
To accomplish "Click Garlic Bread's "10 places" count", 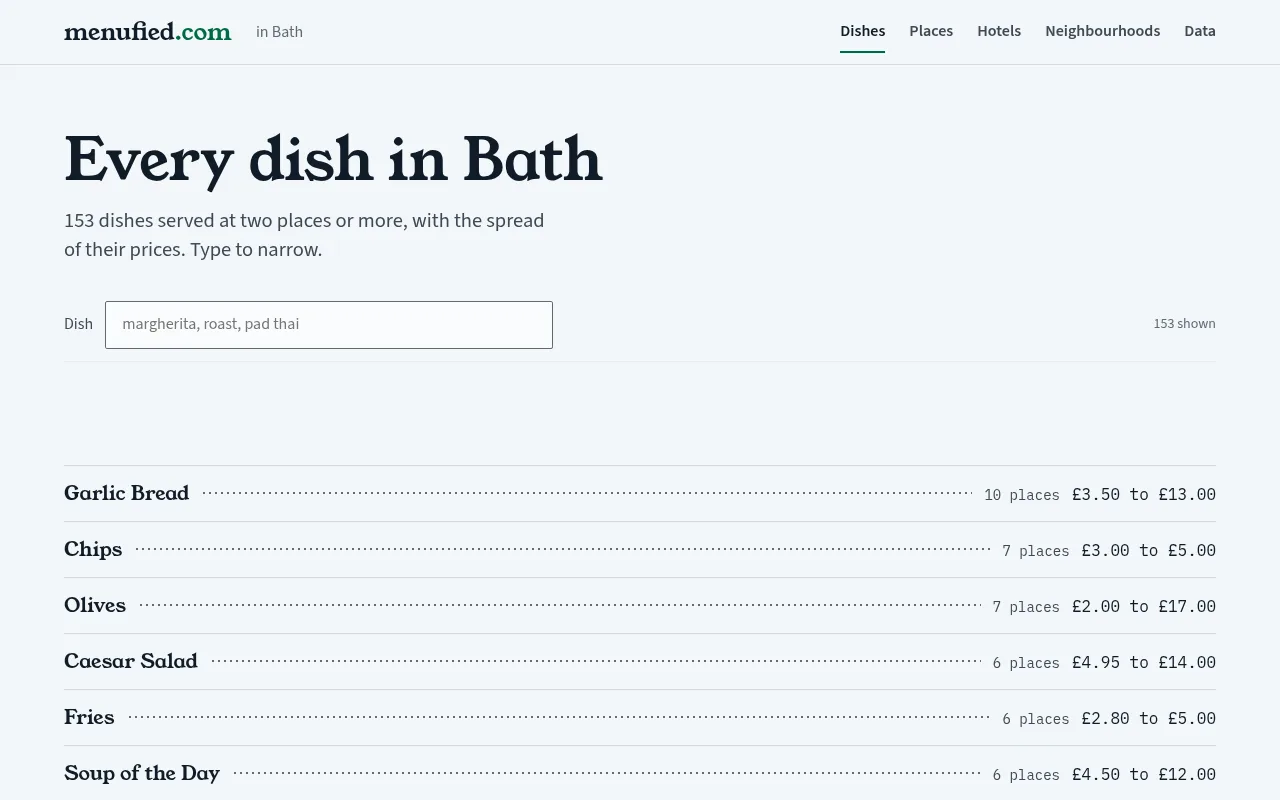I will pyautogui.click(x=1021, y=495).
